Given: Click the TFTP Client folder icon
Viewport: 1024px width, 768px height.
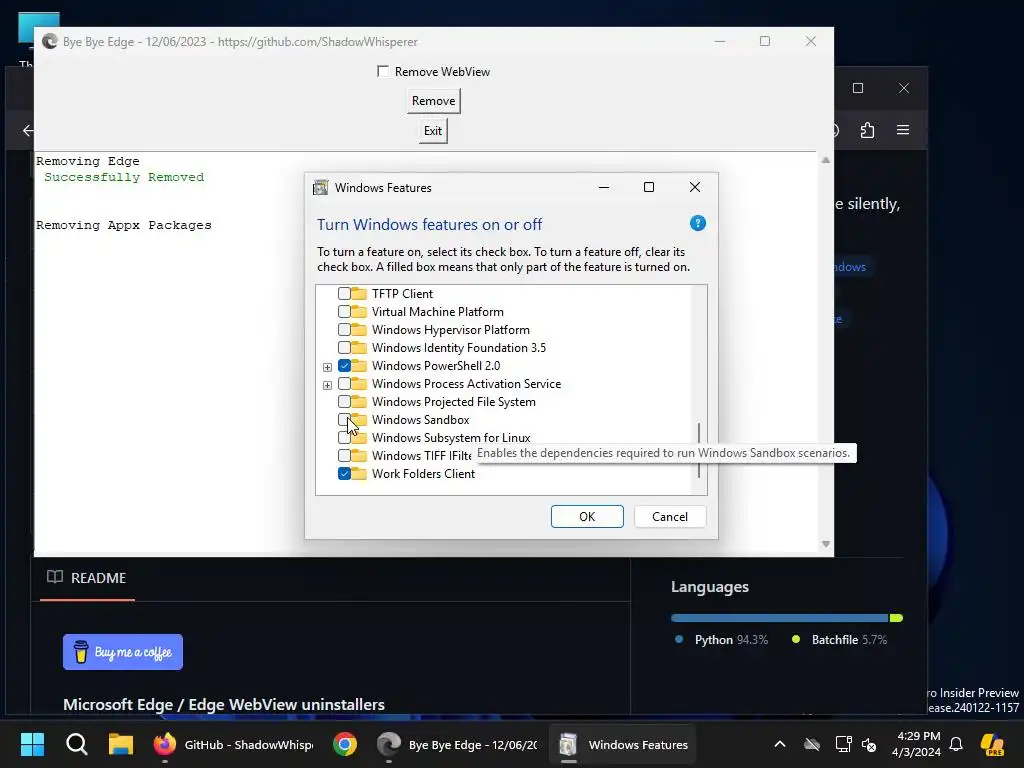Looking at the screenshot, I should click(x=359, y=293).
